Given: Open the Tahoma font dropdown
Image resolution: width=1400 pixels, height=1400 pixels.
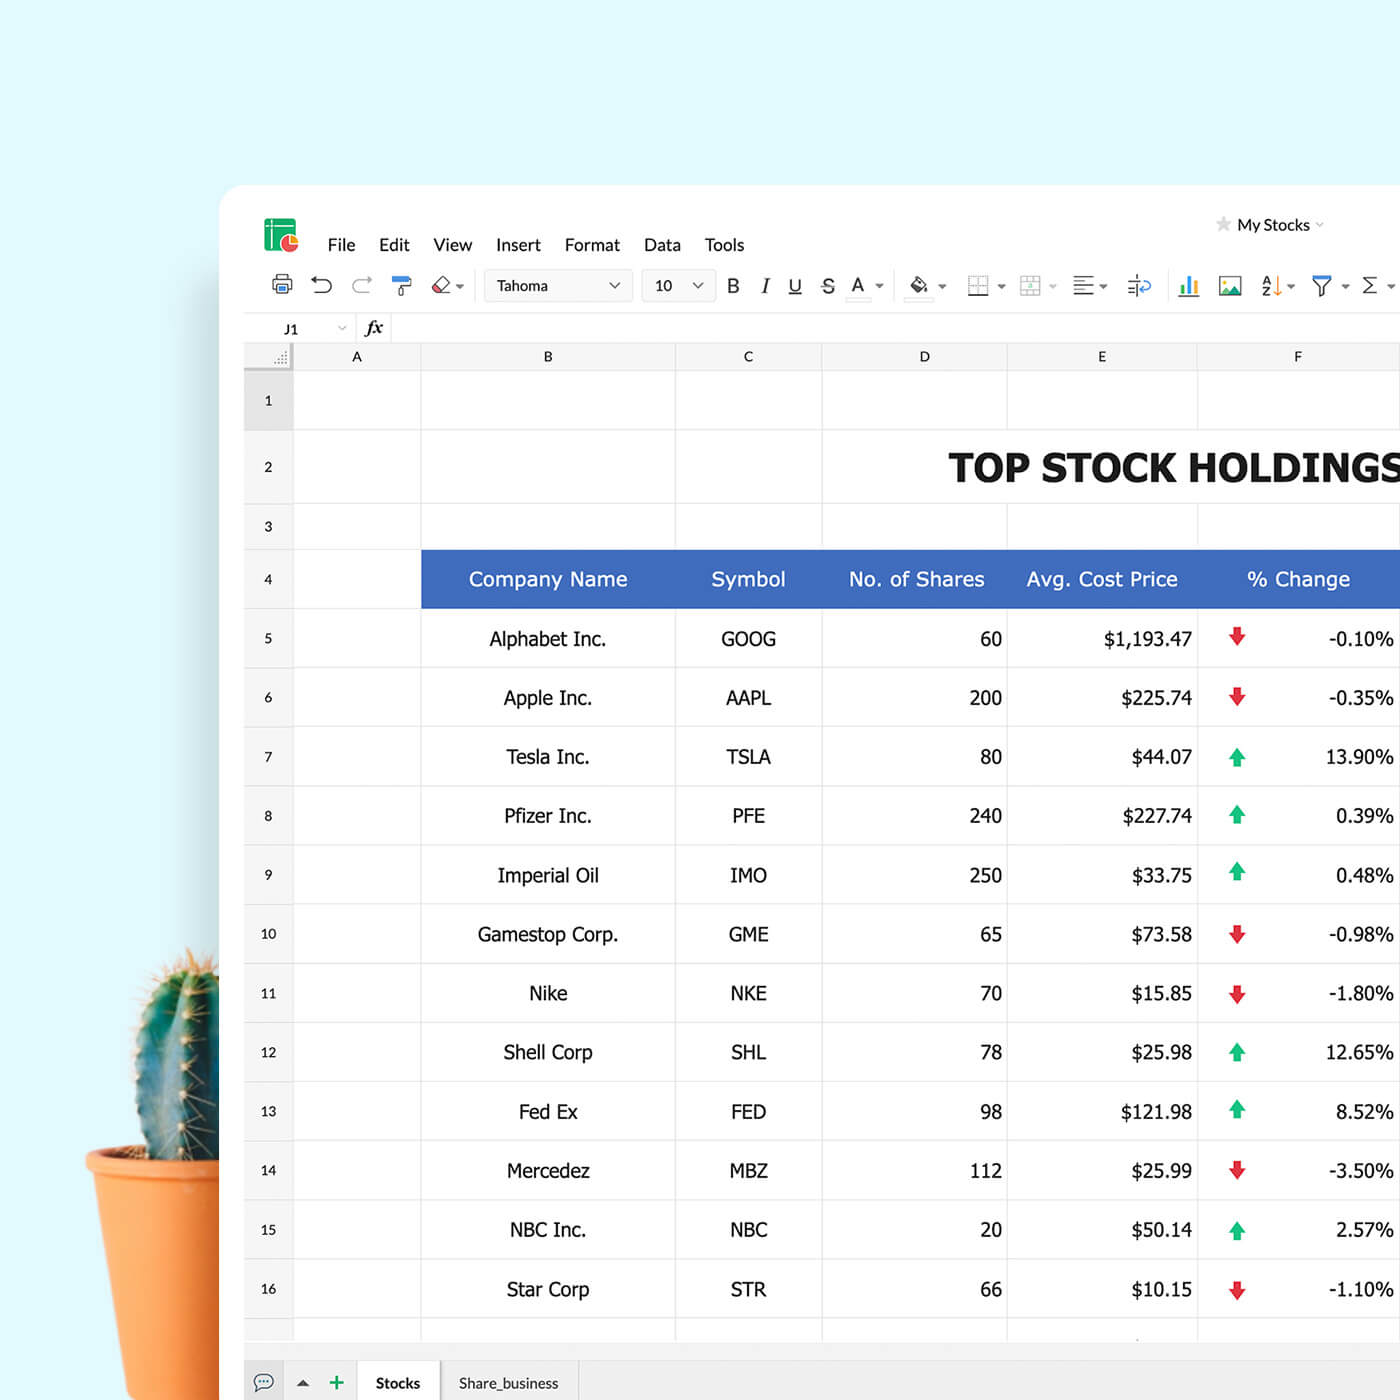Looking at the screenshot, I should tap(558, 286).
